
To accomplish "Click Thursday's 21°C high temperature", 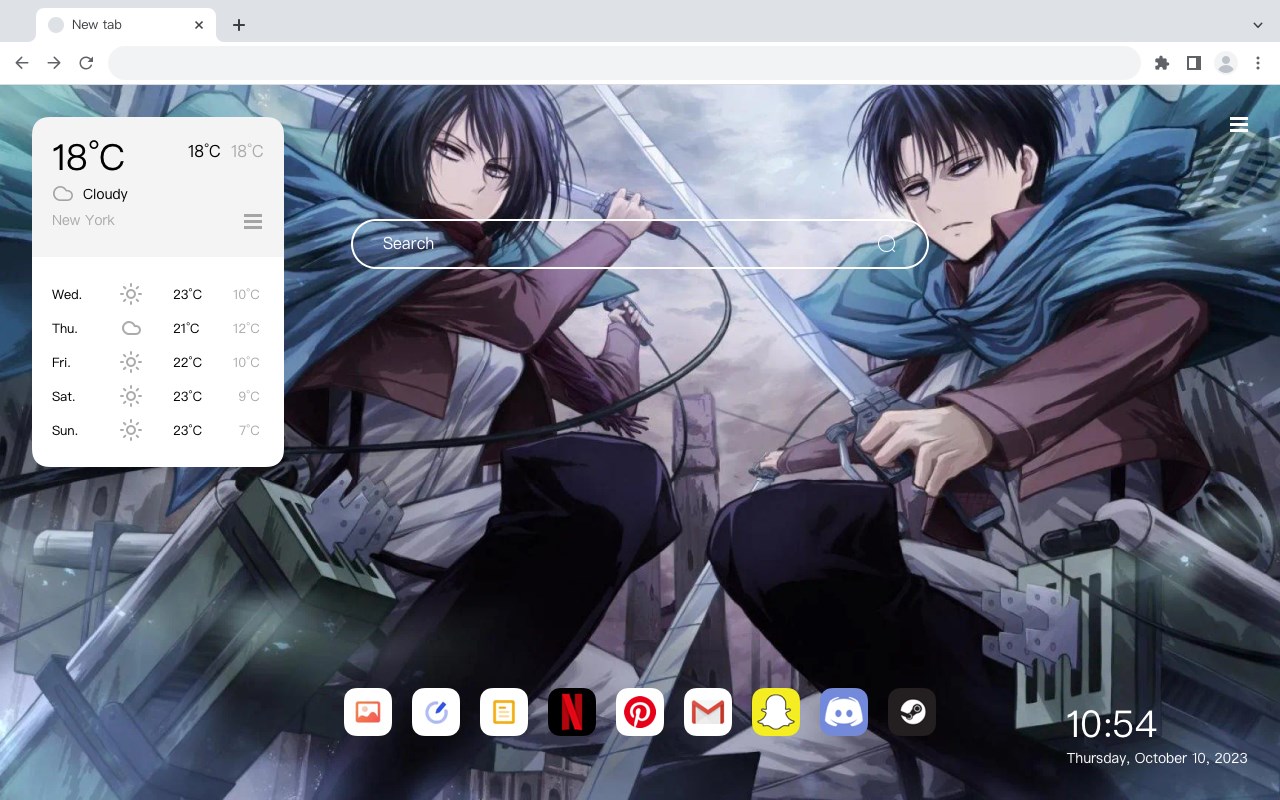I will (186, 328).
